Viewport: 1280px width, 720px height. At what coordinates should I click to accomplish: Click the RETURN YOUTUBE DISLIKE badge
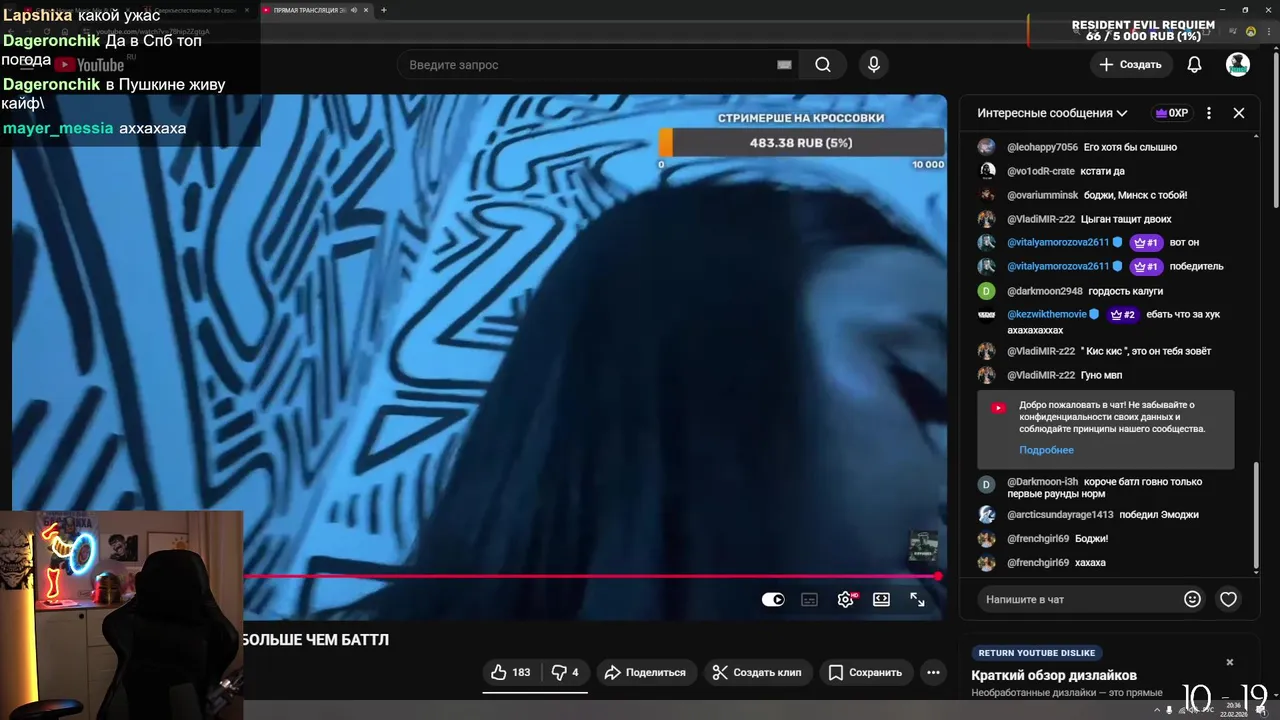coord(1037,653)
